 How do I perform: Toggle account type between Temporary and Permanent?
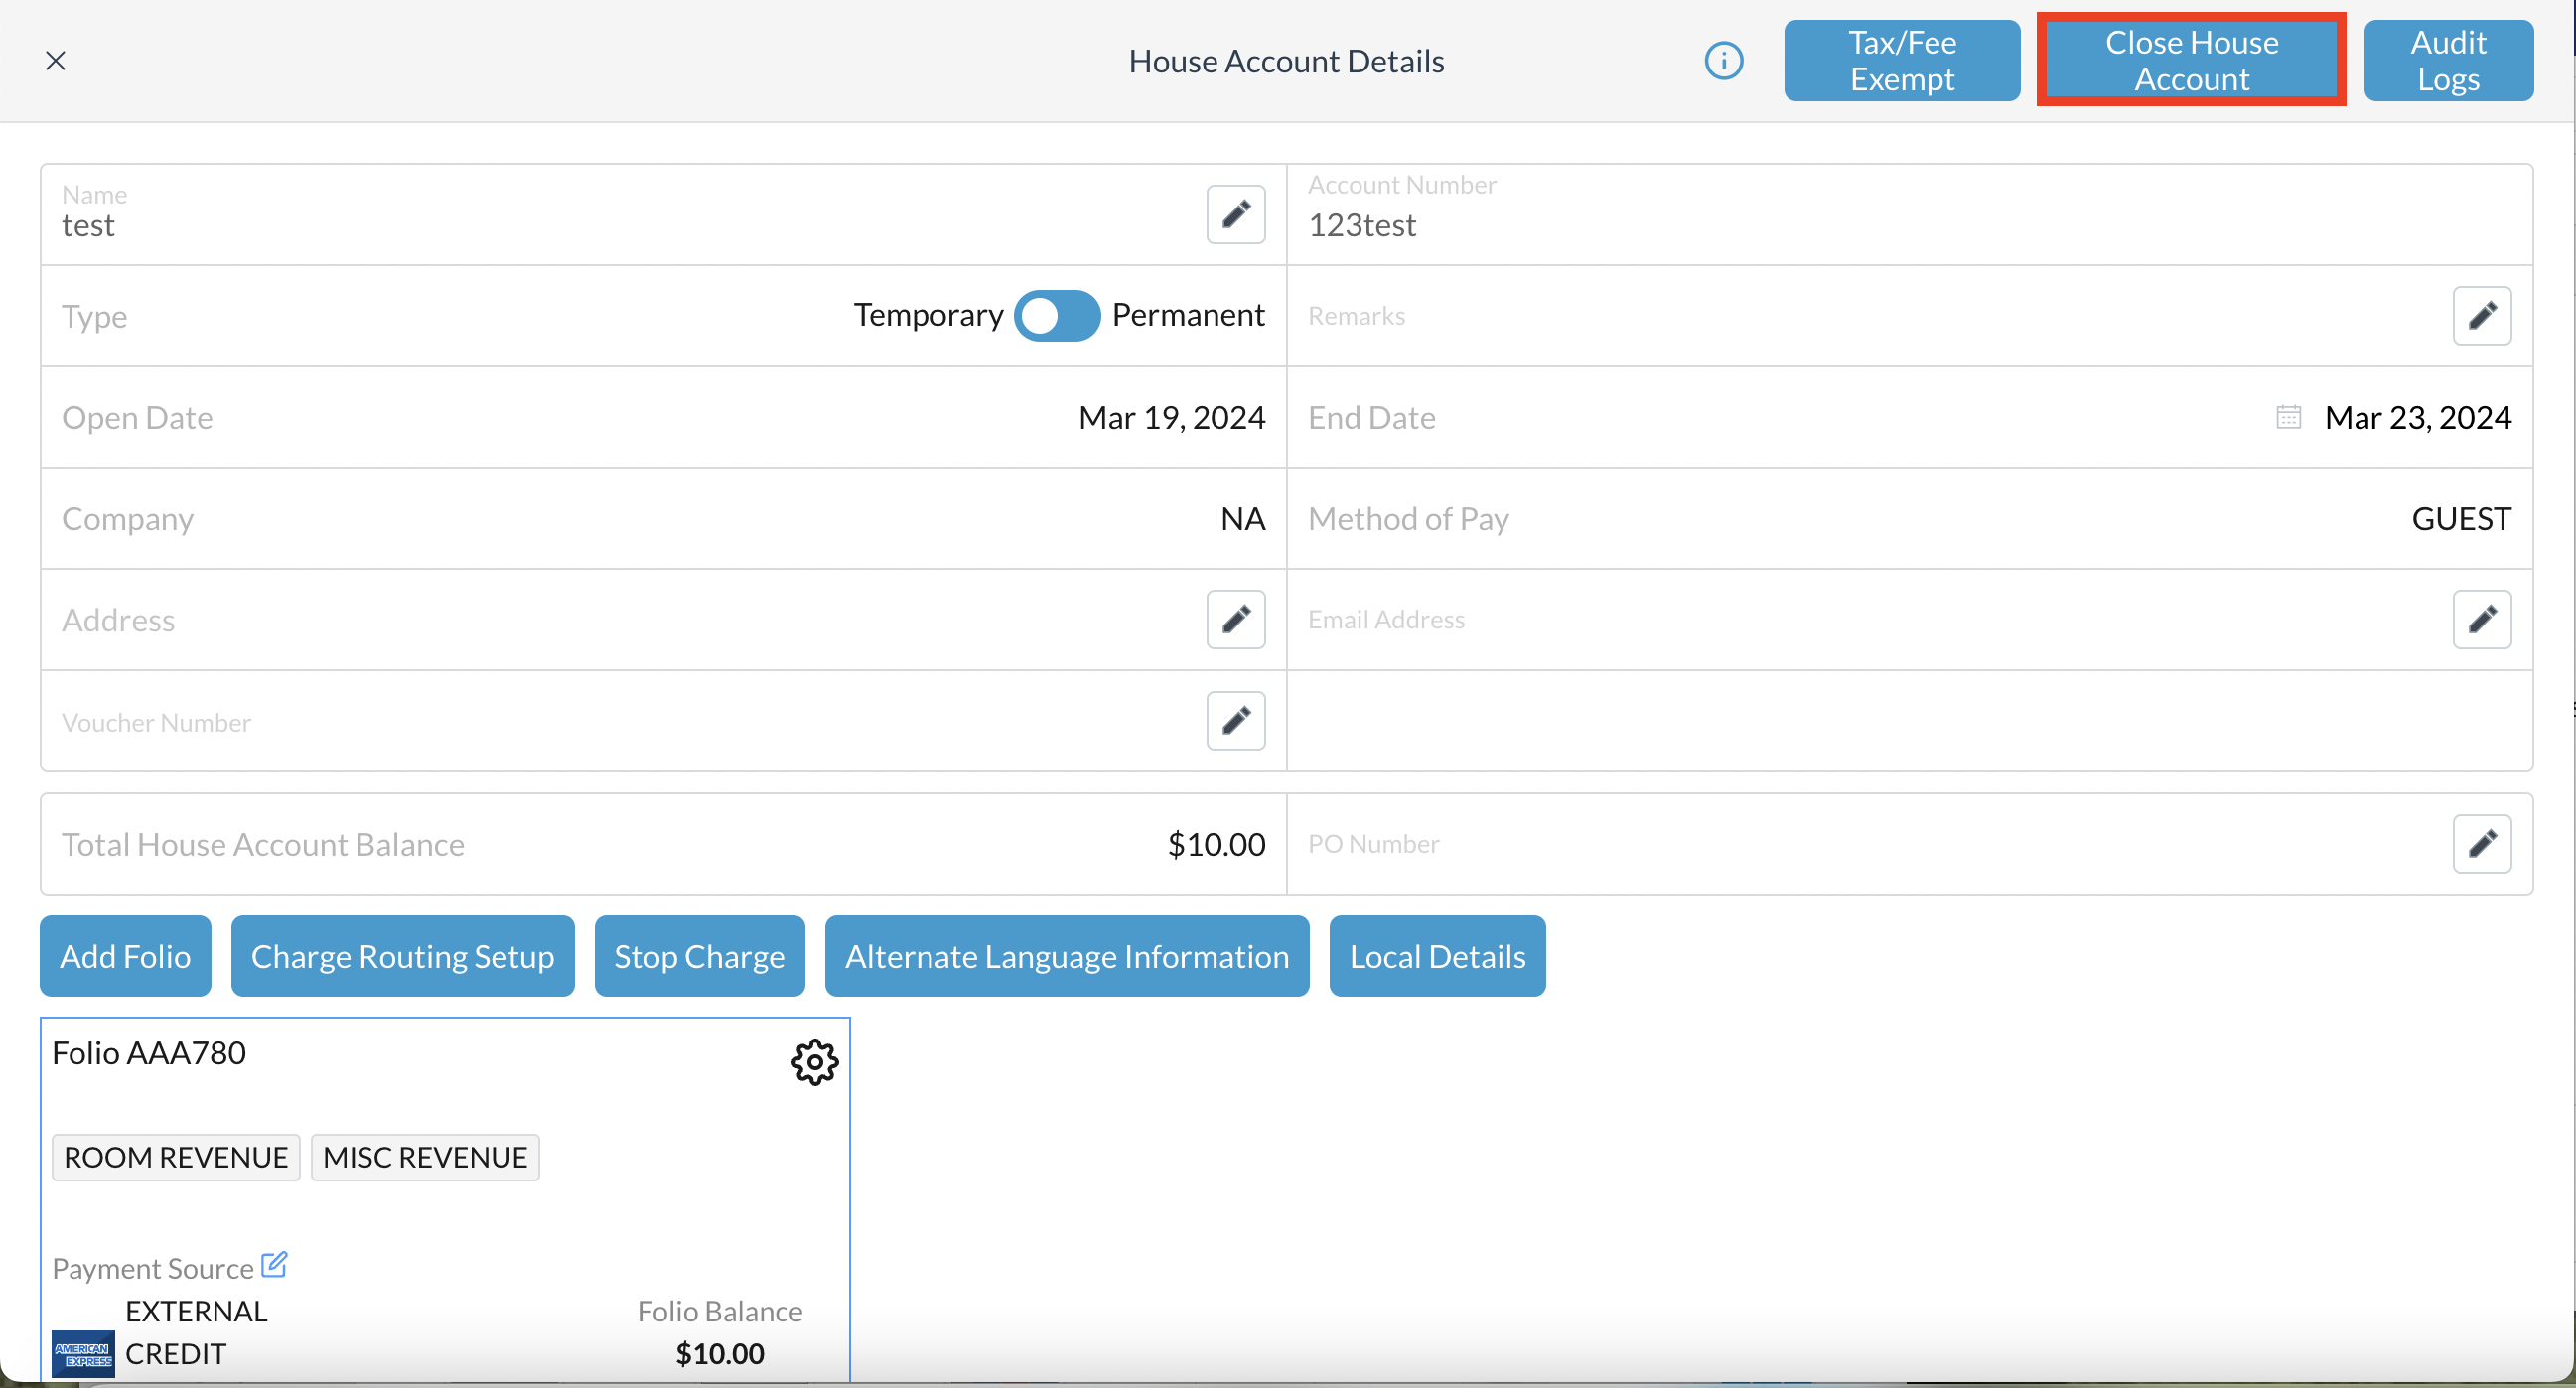click(x=1056, y=316)
